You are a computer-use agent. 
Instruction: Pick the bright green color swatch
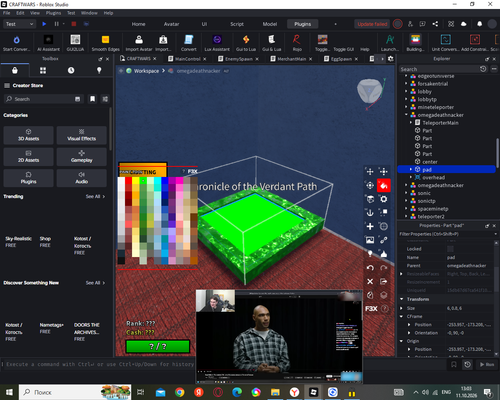tap(143, 180)
